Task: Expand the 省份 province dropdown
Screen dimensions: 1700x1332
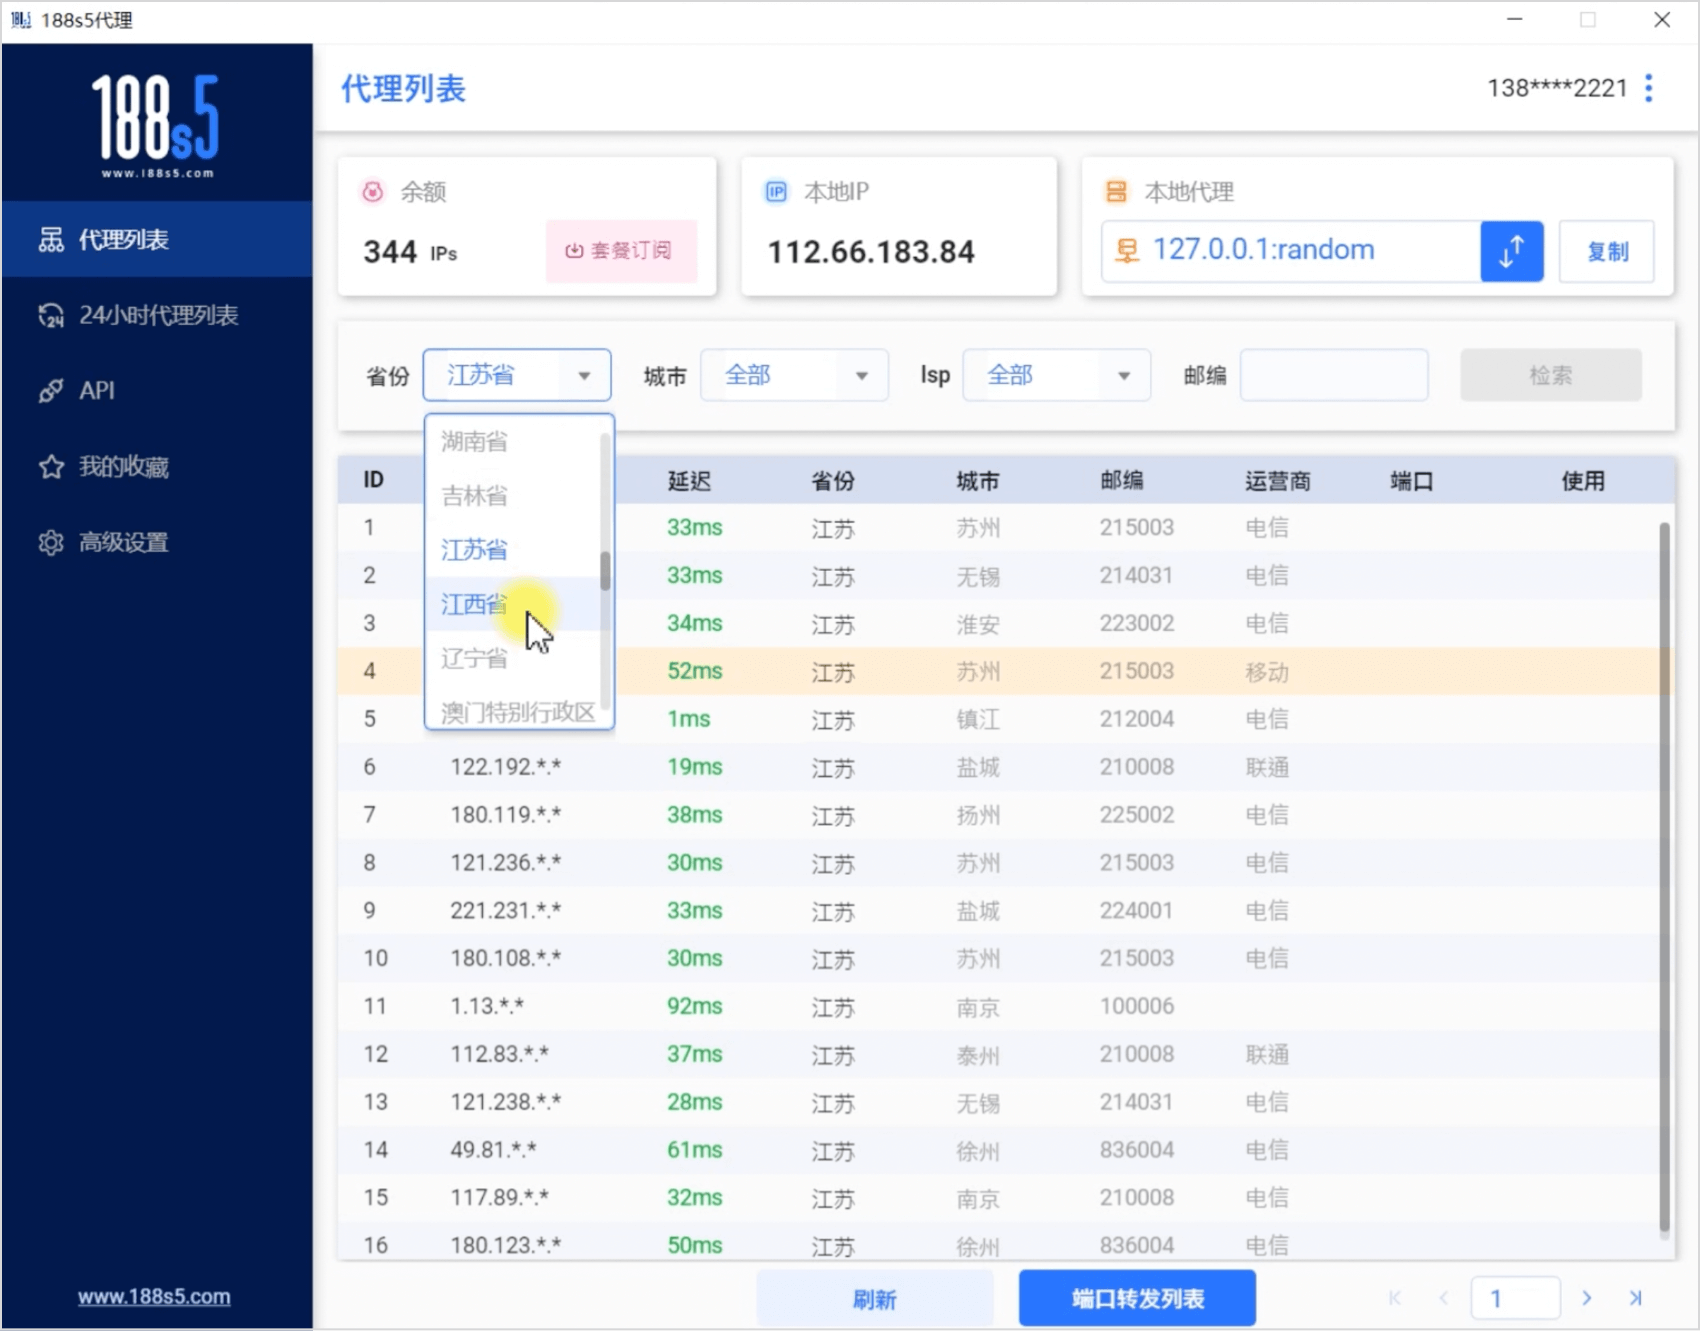Action: [x=517, y=375]
